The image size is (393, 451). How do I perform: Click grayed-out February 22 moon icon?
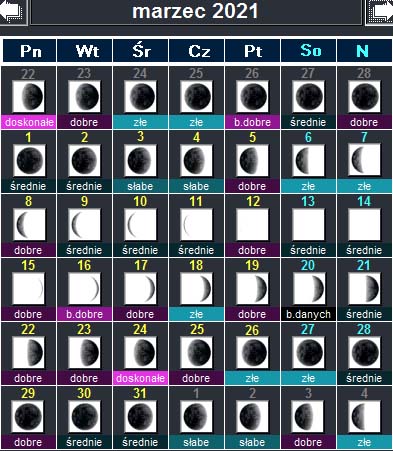[28, 96]
